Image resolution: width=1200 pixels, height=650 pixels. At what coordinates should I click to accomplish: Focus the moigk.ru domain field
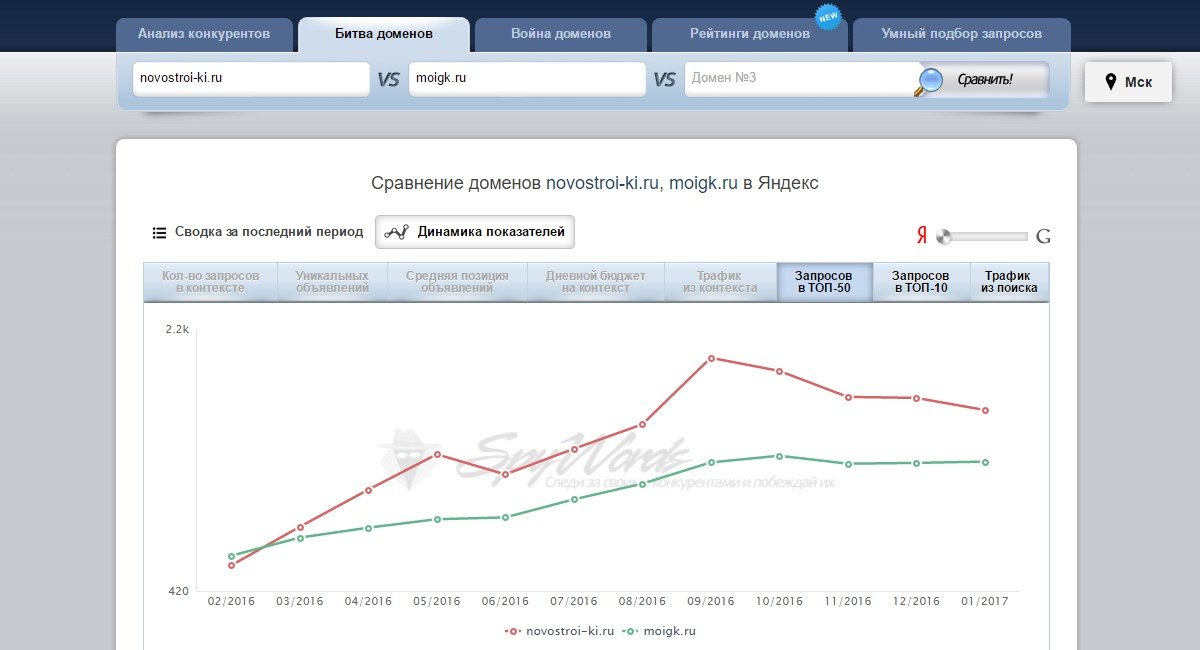[527, 79]
